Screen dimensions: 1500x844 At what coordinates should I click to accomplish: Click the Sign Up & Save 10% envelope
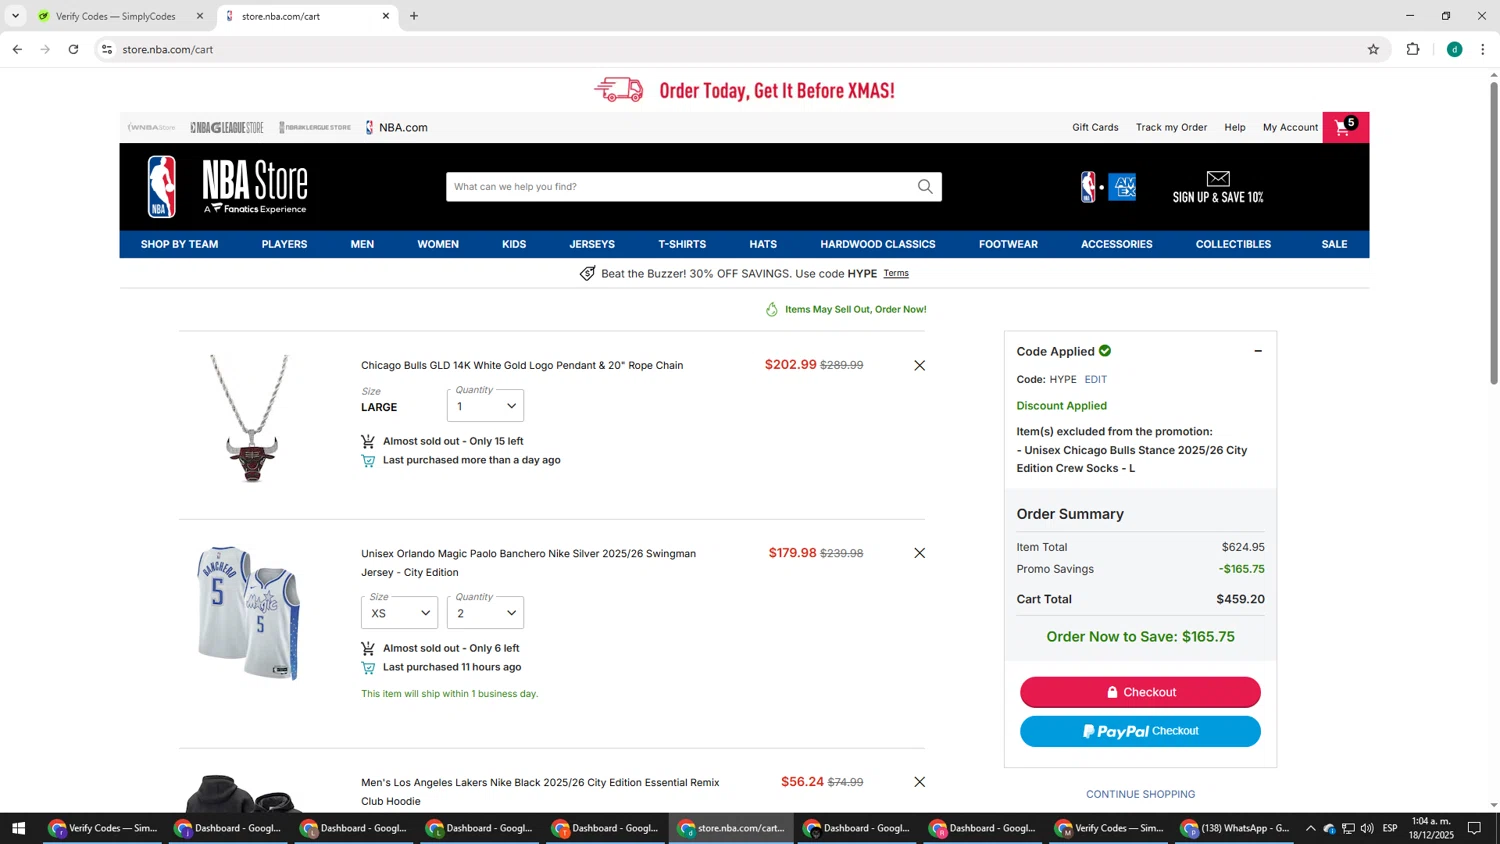(x=1218, y=187)
